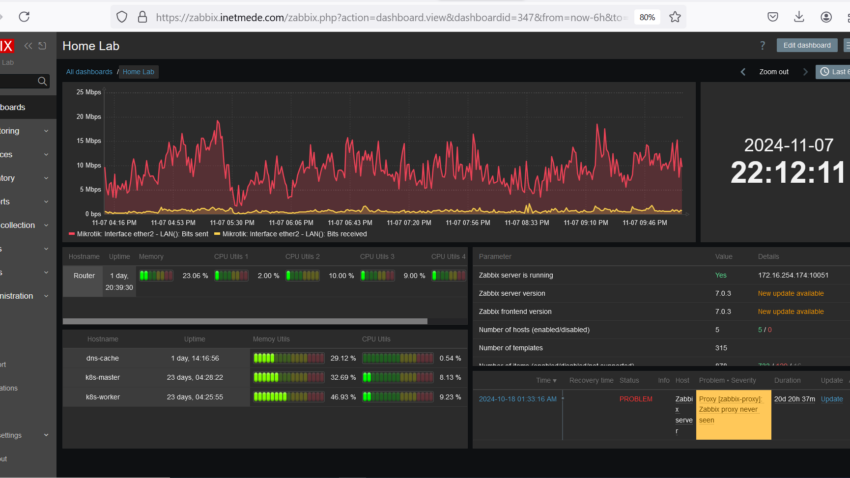
Task: Click the k8s-master hostname row
Action: click(102, 377)
